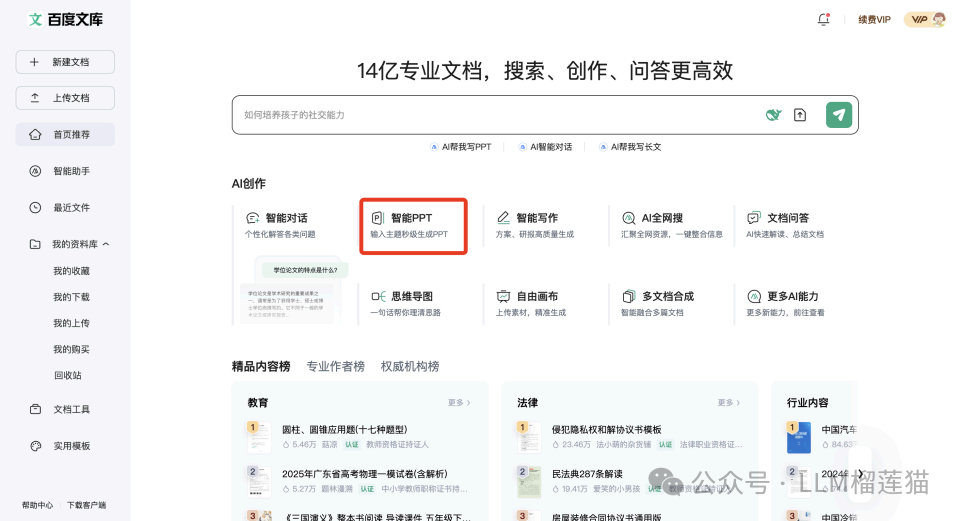Open document 侵犯隐私权和解协议书模板
The image size is (960, 521).
point(607,430)
